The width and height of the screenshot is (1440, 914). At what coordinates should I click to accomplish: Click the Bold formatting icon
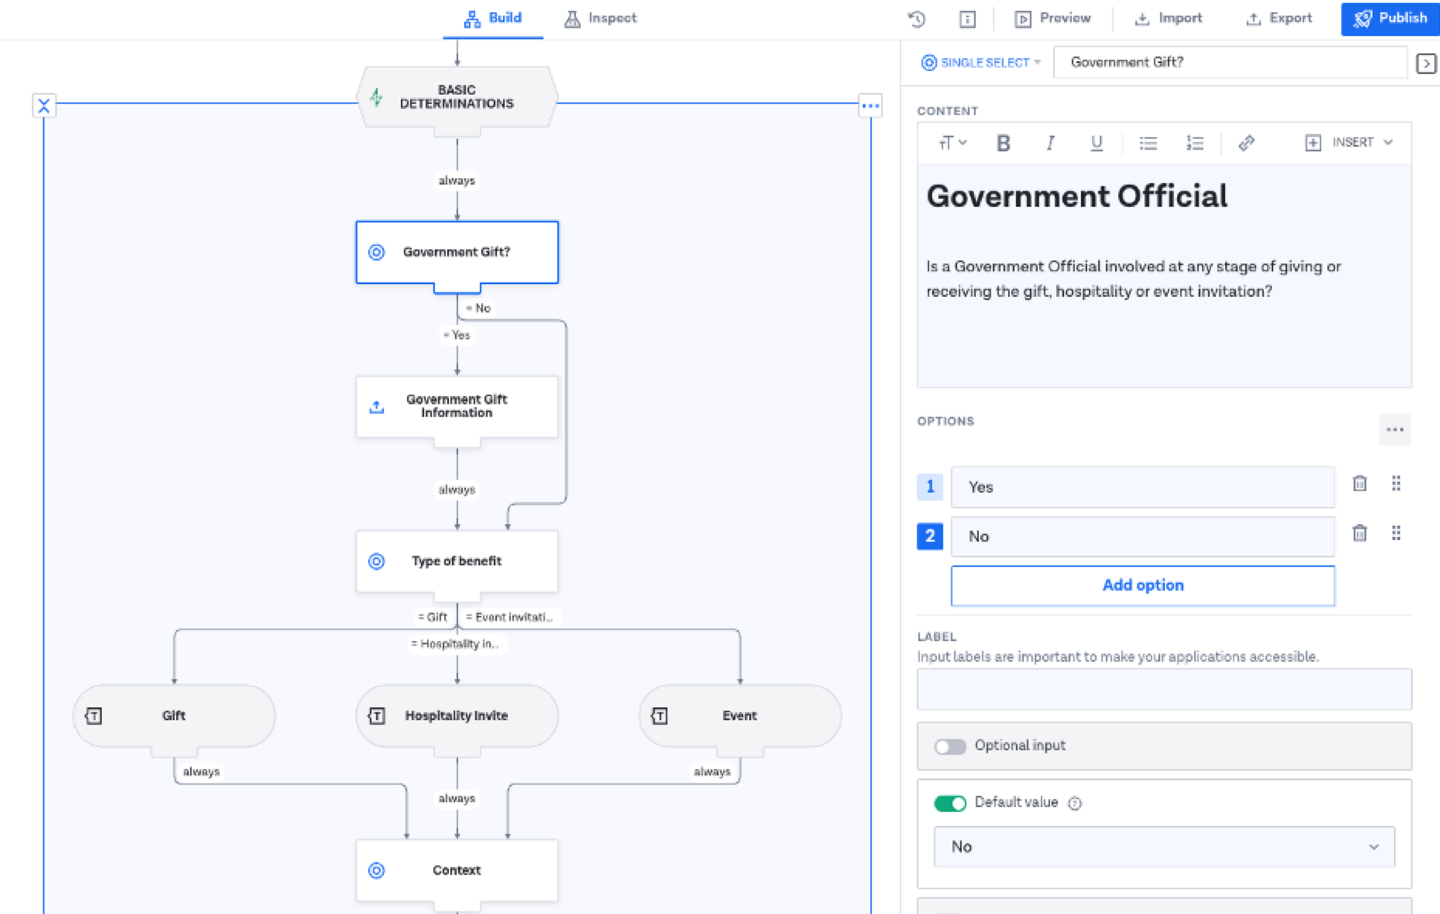[x=1003, y=143]
